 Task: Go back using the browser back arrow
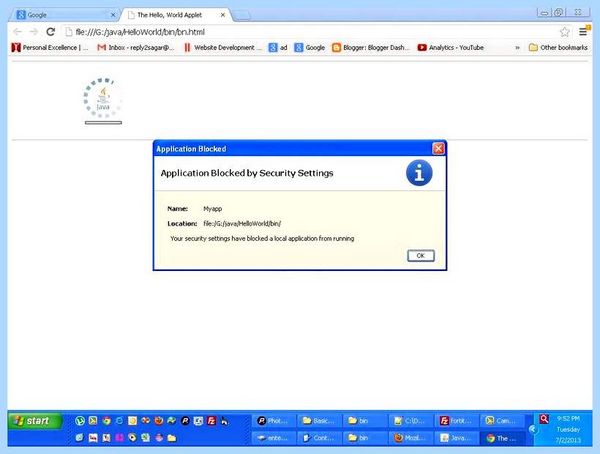(x=17, y=32)
